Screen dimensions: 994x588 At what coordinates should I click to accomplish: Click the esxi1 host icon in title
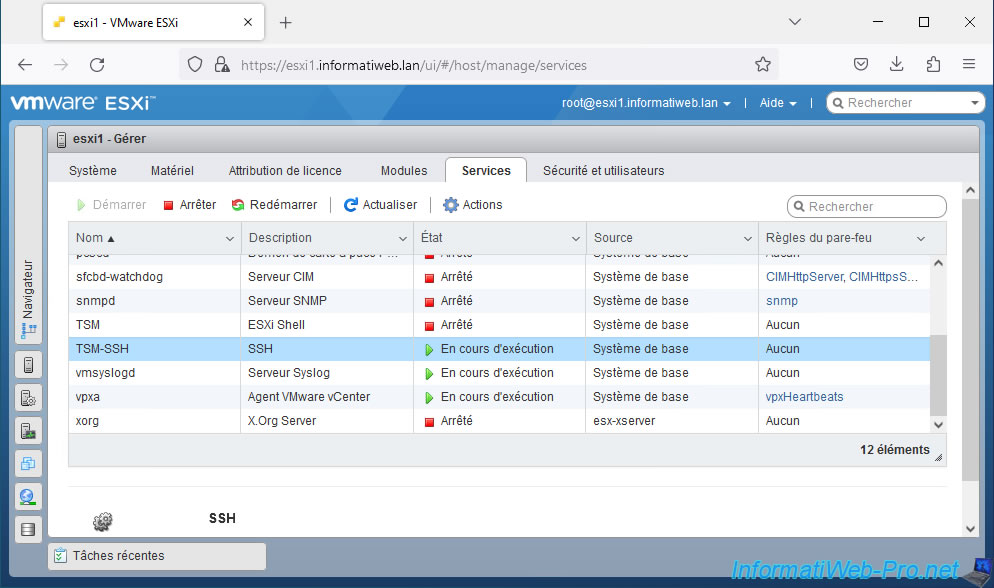[61, 139]
